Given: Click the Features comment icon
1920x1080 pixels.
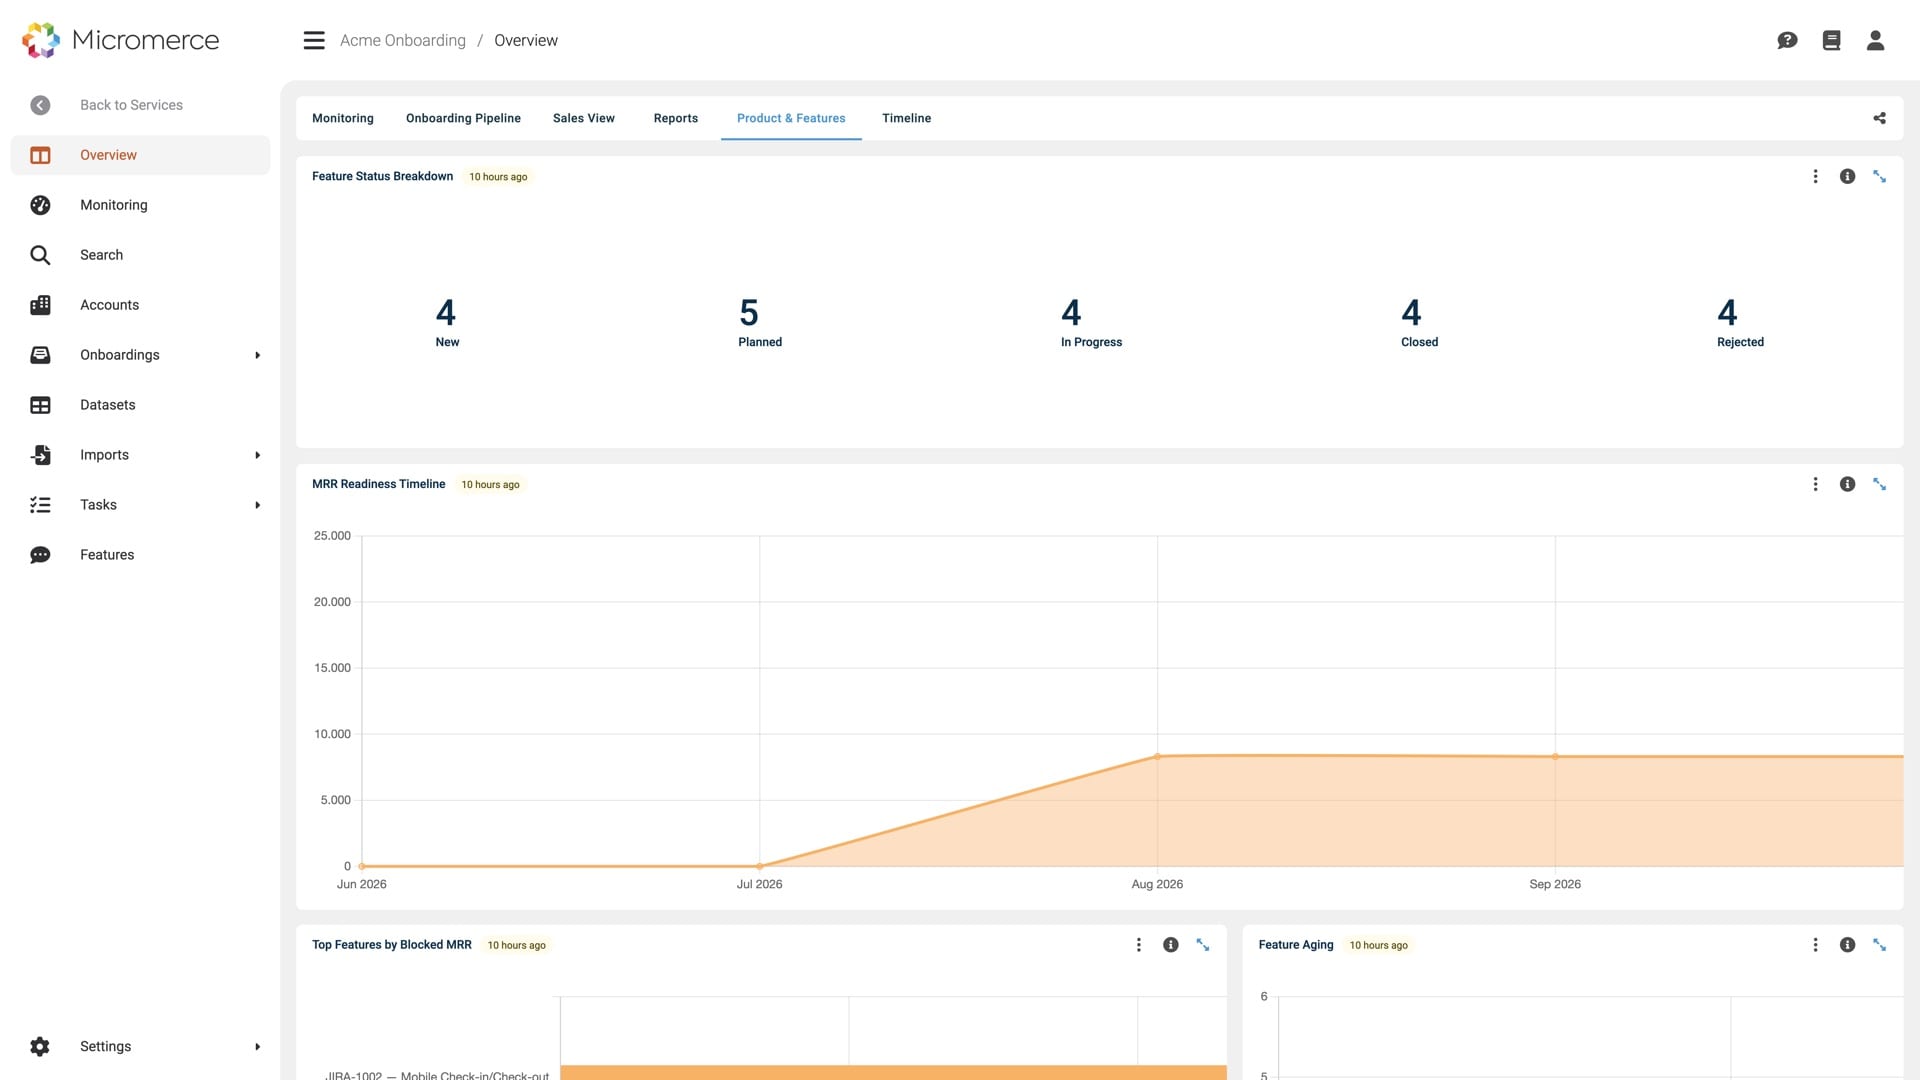Looking at the screenshot, I should [40, 555].
